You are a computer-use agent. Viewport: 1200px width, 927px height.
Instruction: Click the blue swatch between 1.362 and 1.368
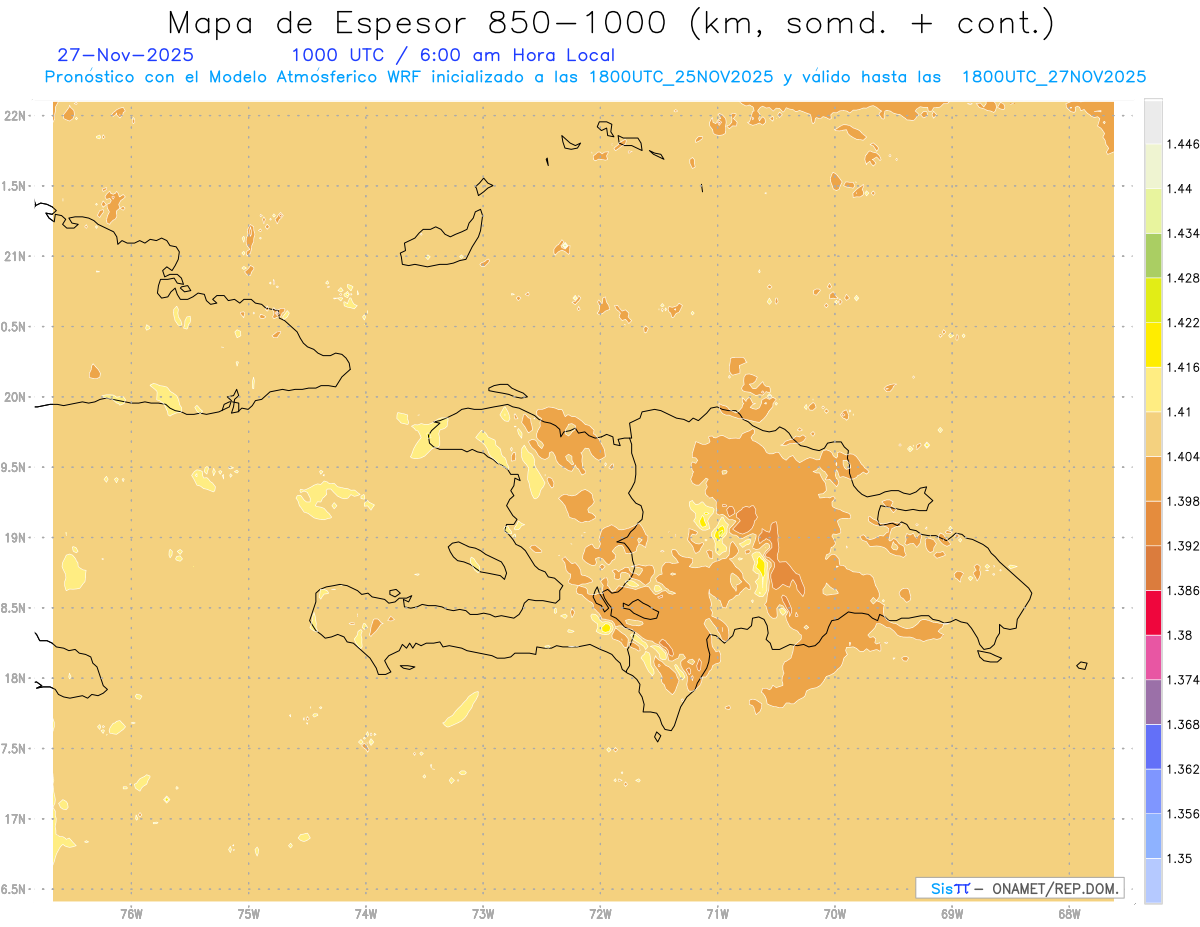point(1153,746)
